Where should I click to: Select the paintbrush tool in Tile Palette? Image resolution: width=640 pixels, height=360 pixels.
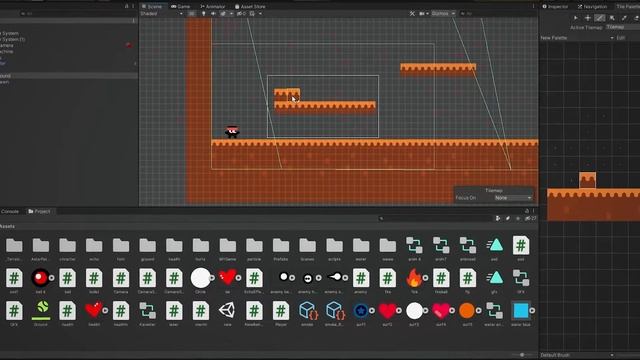(x=599, y=18)
